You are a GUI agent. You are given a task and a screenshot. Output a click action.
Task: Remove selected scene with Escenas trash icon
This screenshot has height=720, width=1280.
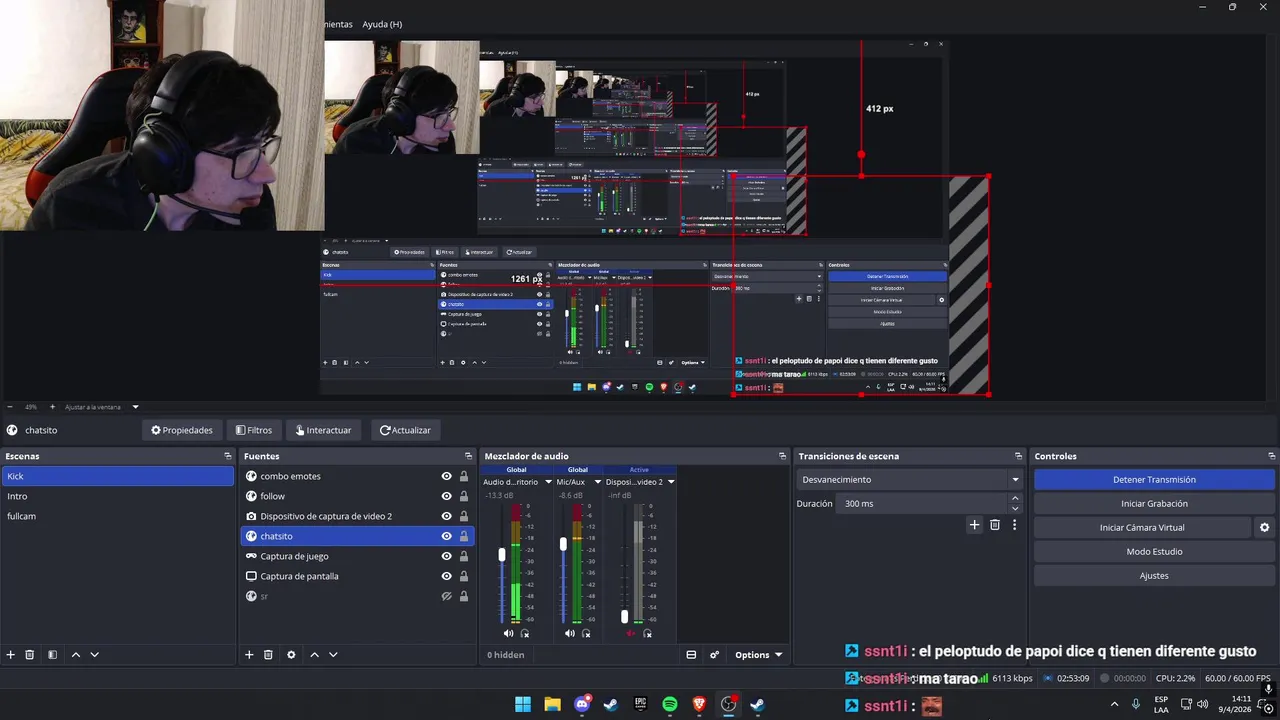(x=30, y=655)
